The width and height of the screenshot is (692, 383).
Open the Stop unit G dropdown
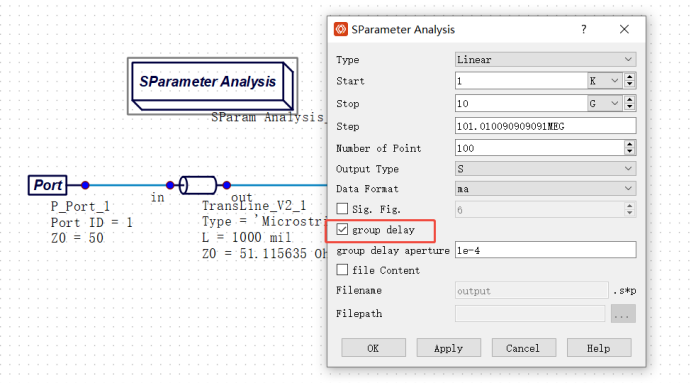click(x=605, y=103)
